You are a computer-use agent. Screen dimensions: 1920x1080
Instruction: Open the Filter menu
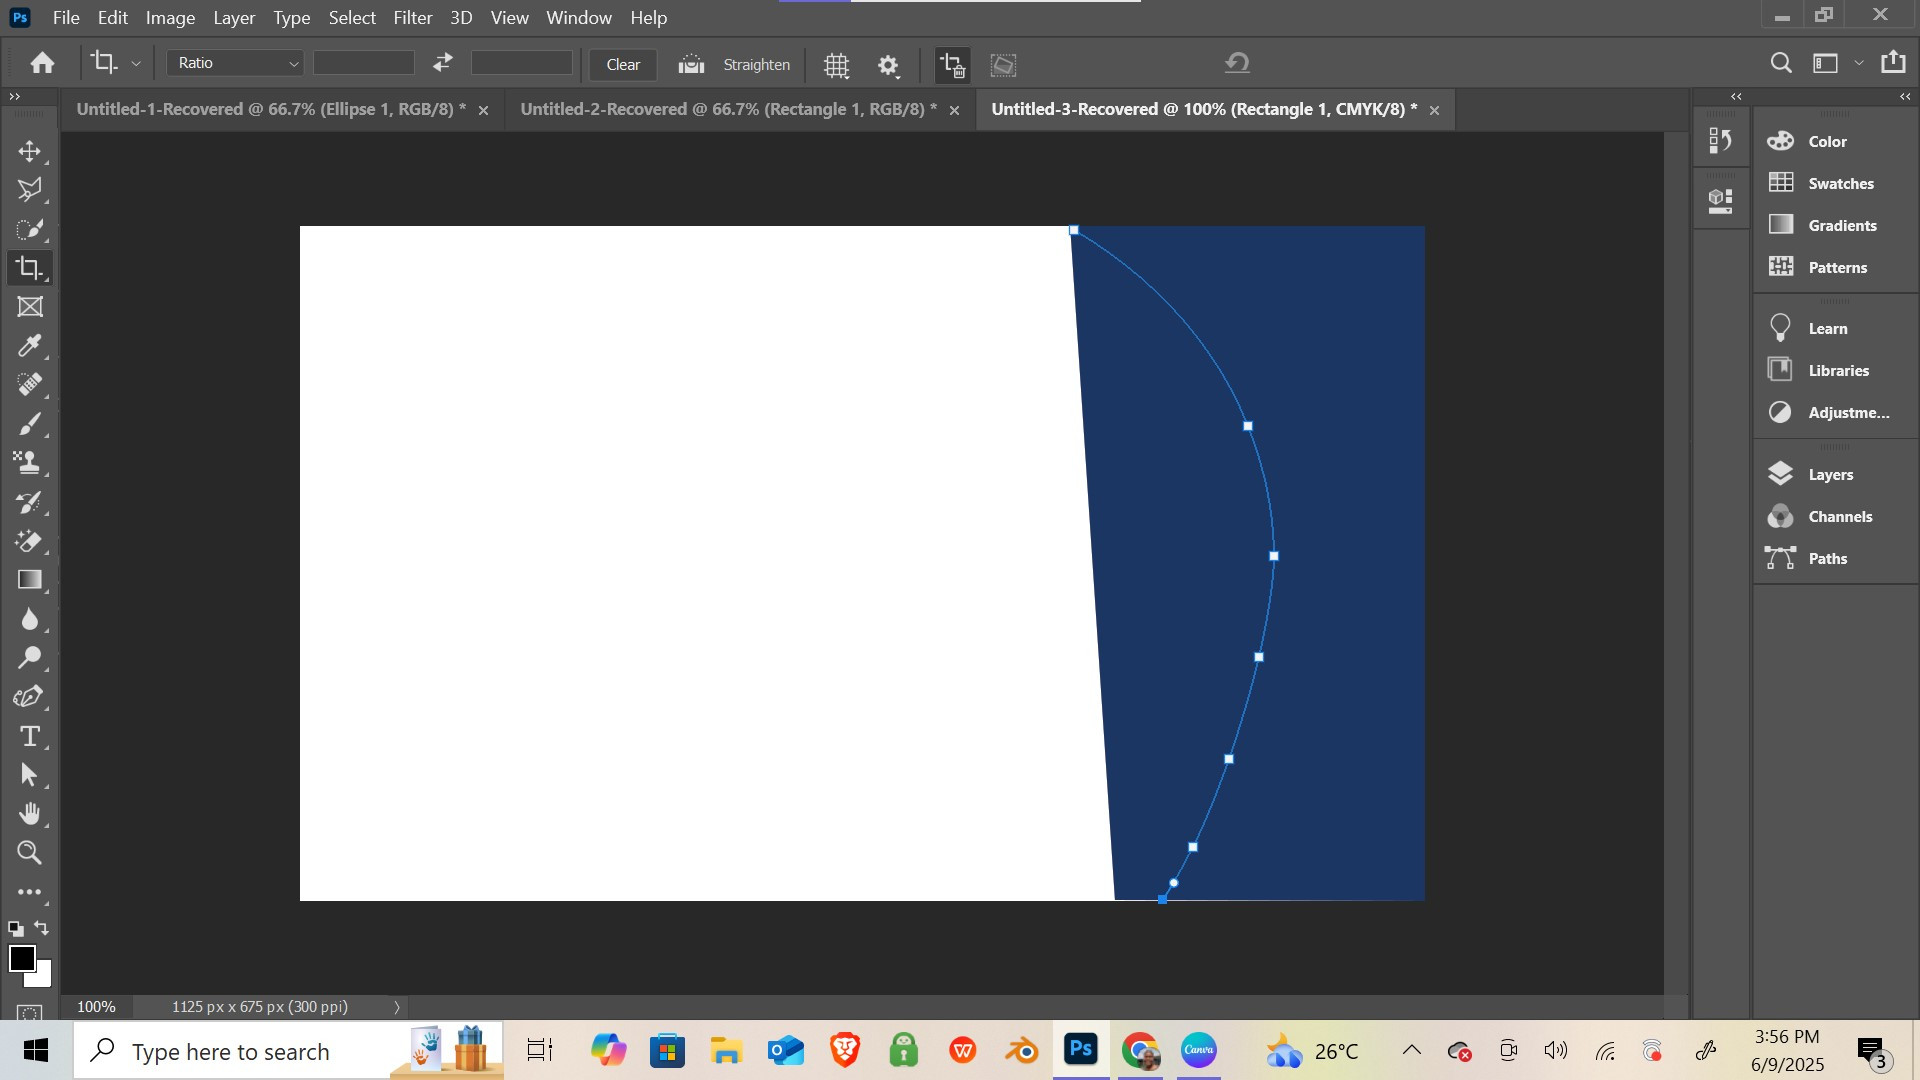tap(412, 18)
